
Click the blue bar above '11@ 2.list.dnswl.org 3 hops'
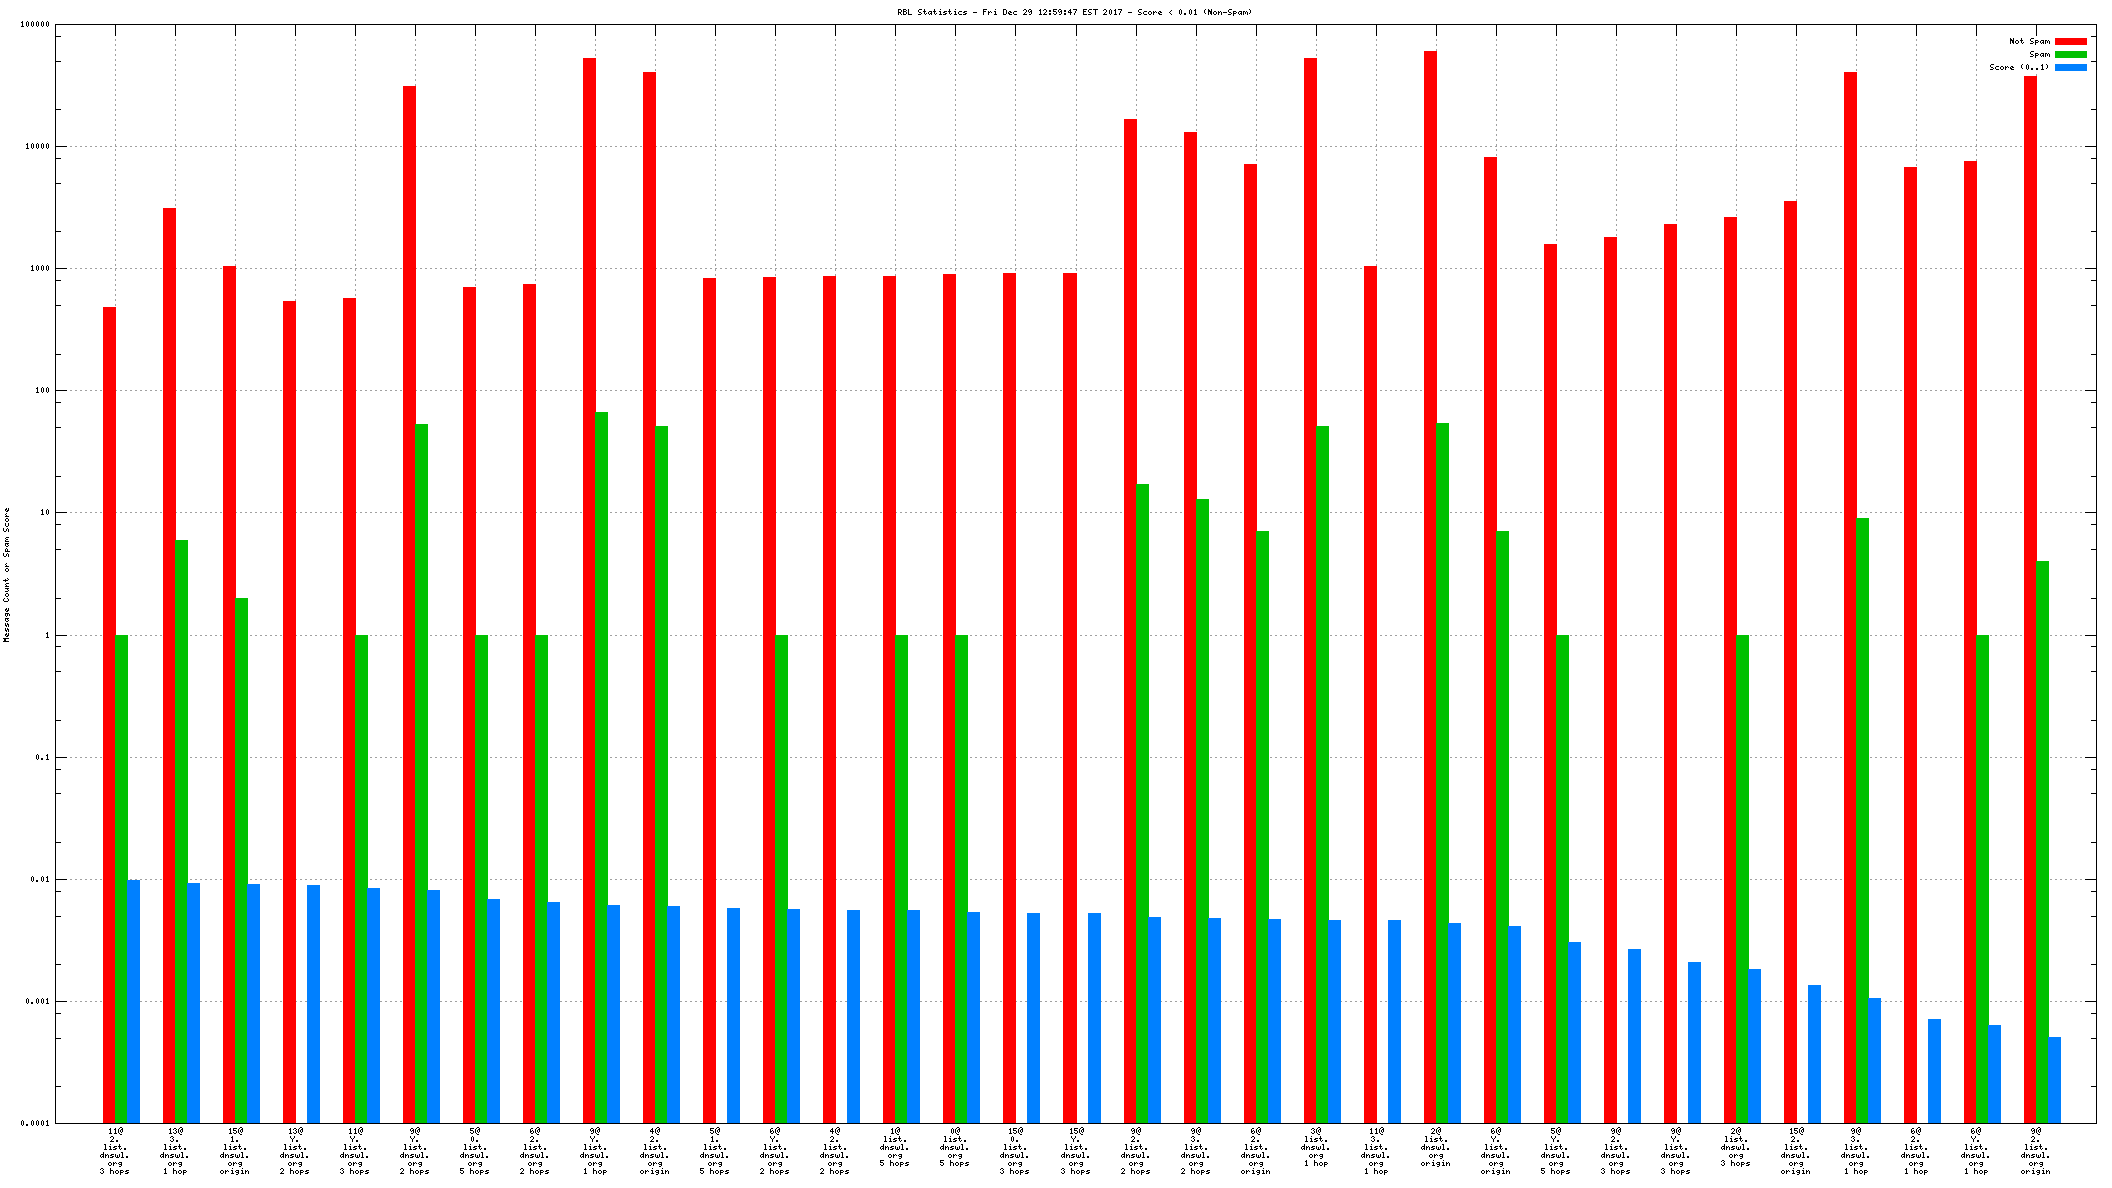[133, 1000]
